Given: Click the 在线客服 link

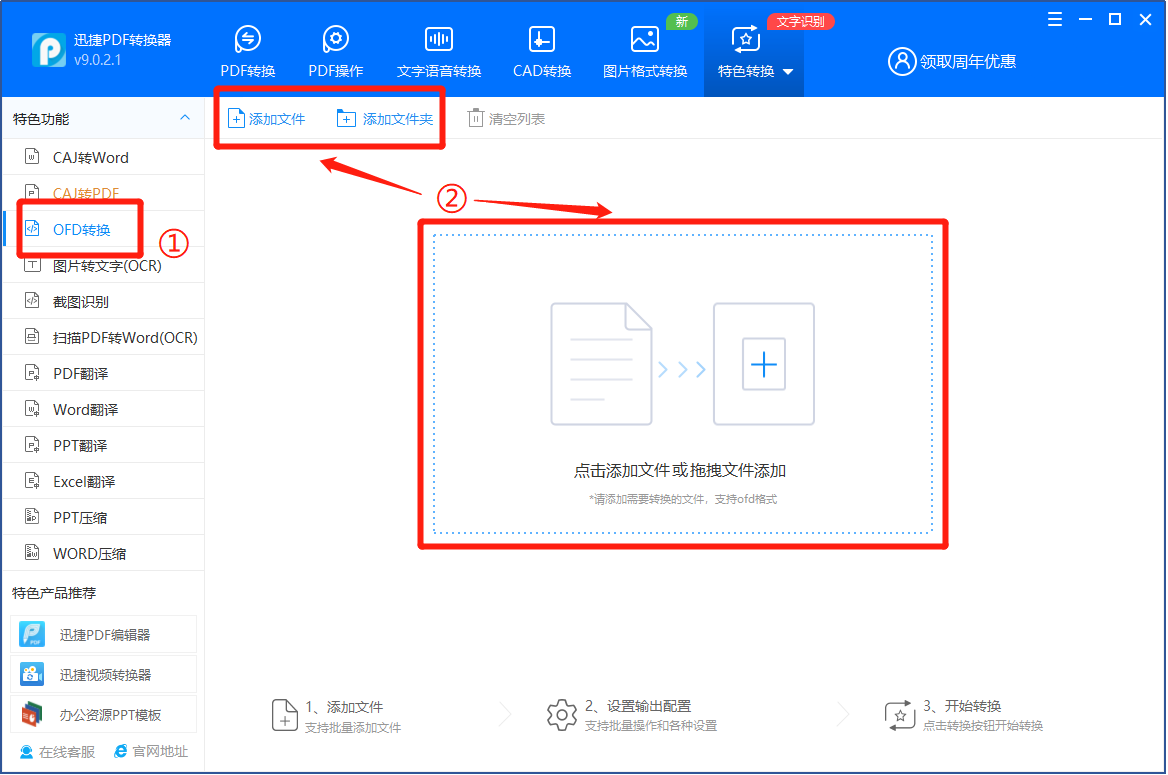Looking at the screenshot, I should coord(58,752).
